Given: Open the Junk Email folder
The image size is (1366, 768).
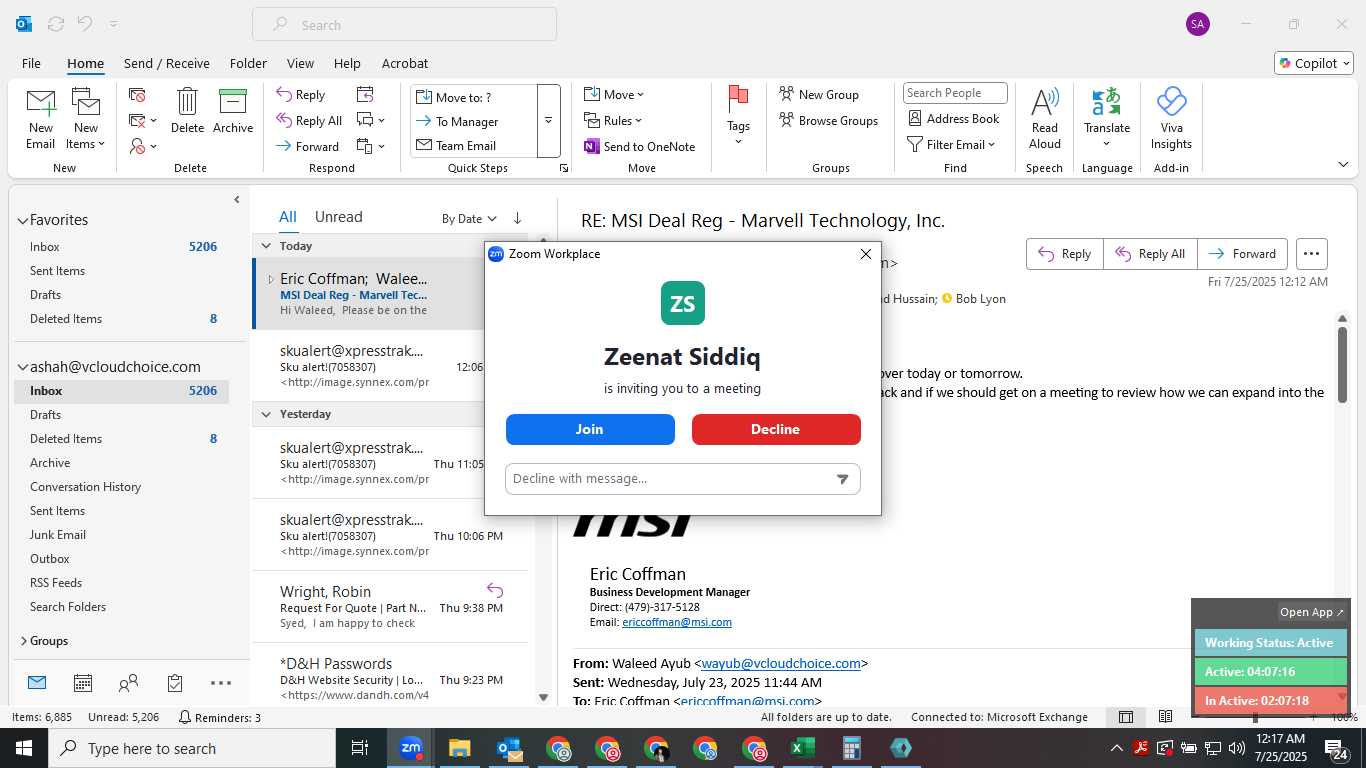Looking at the screenshot, I should pyautogui.click(x=58, y=535).
